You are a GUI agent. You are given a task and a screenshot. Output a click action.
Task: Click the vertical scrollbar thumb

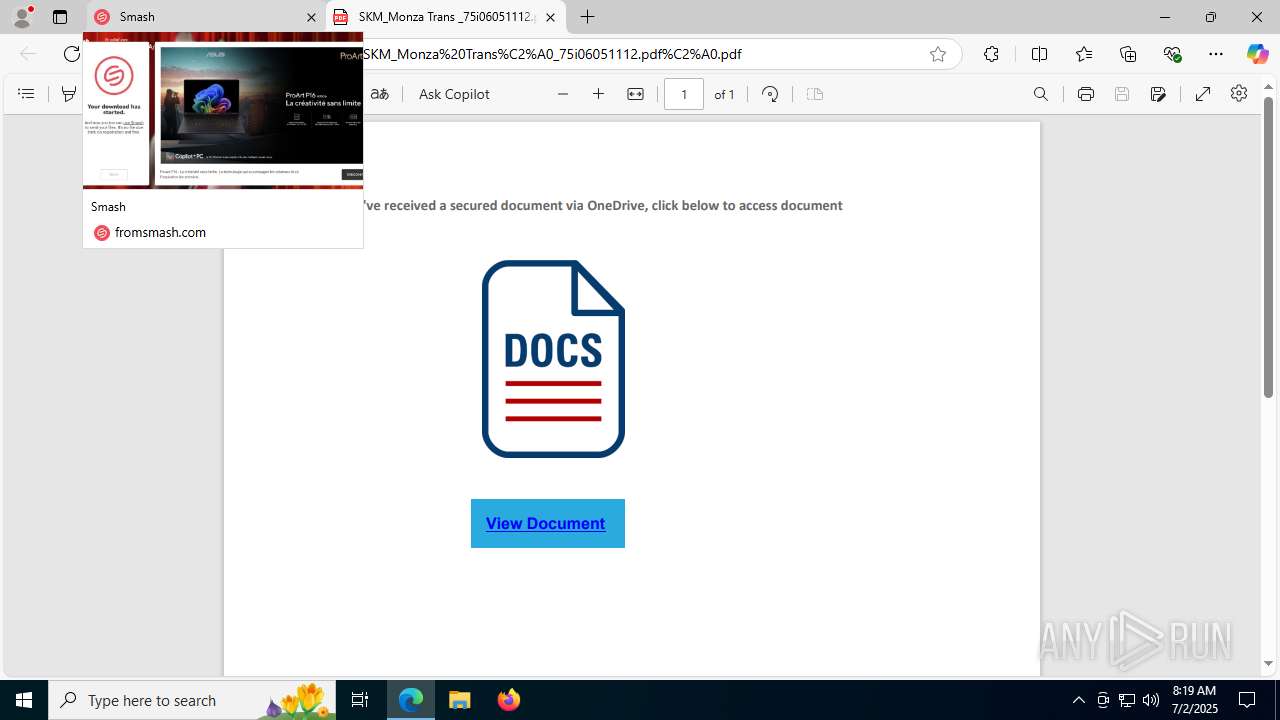(x=1268, y=248)
